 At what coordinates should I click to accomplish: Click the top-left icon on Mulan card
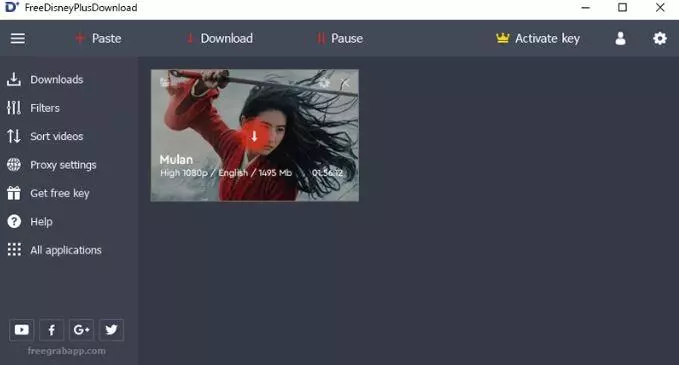tap(165, 82)
